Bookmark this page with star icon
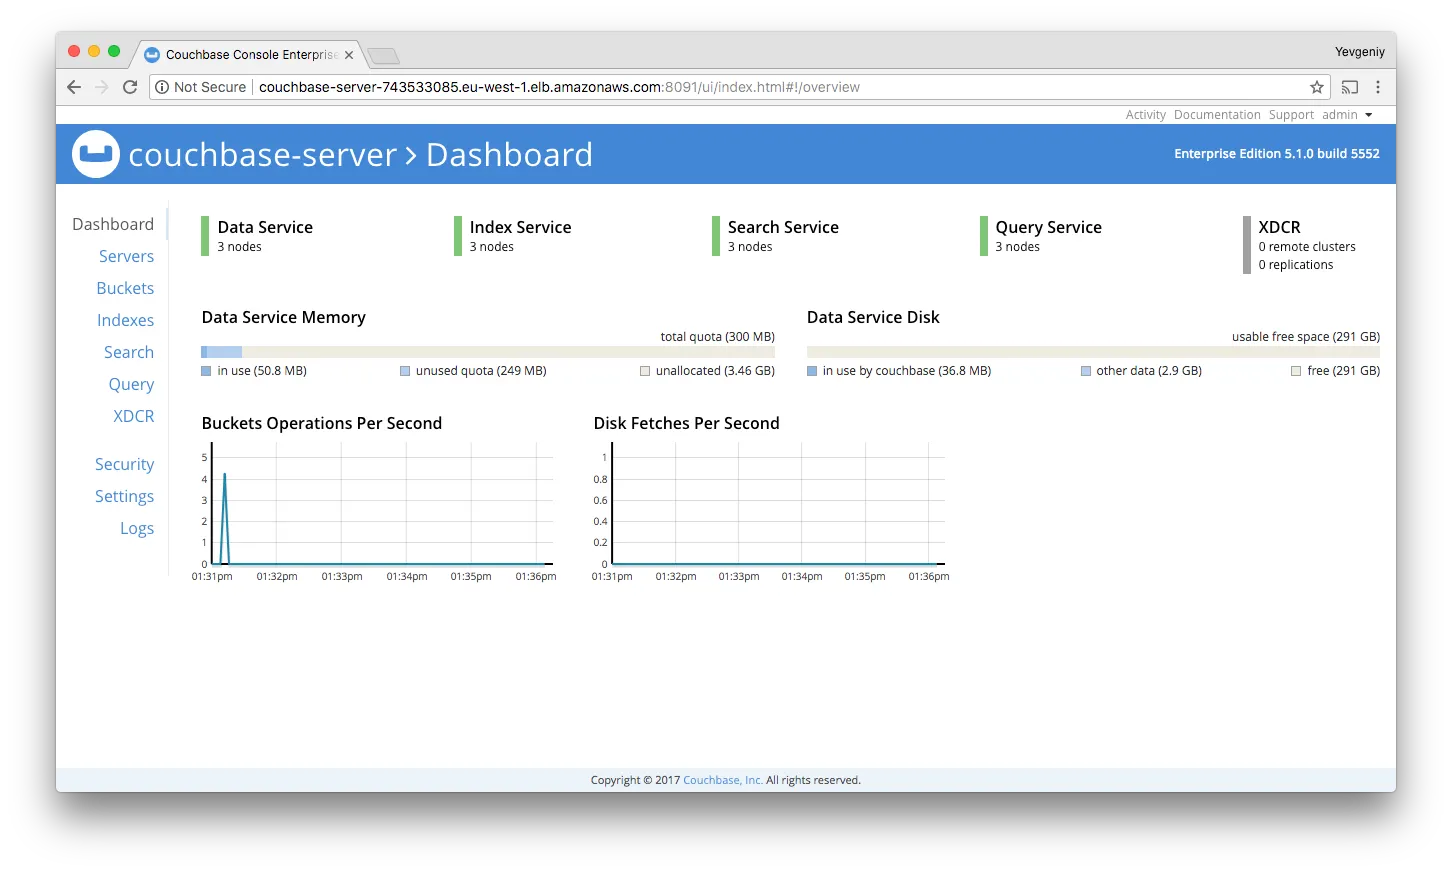Viewport: 1452px width, 872px height. click(x=1317, y=87)
